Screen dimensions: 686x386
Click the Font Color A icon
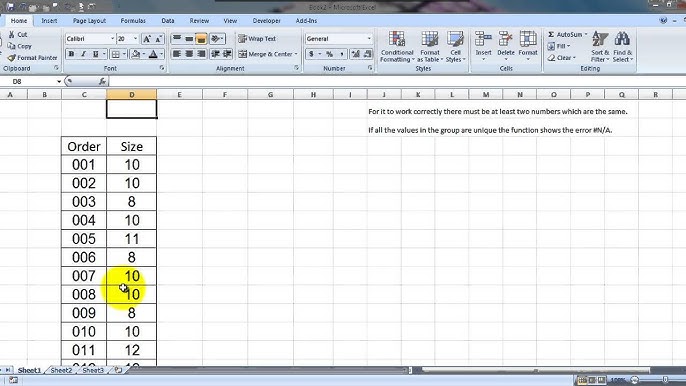click(x=153, y=54)
